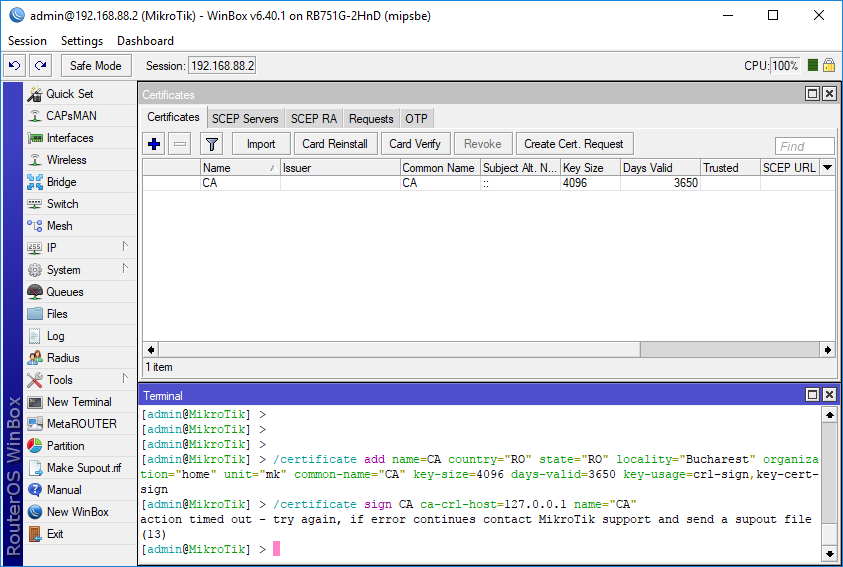Click the redo arrow icon in toolbar
Image resolution: width=843 pixels, height=567 pixels.
[40, 66]
